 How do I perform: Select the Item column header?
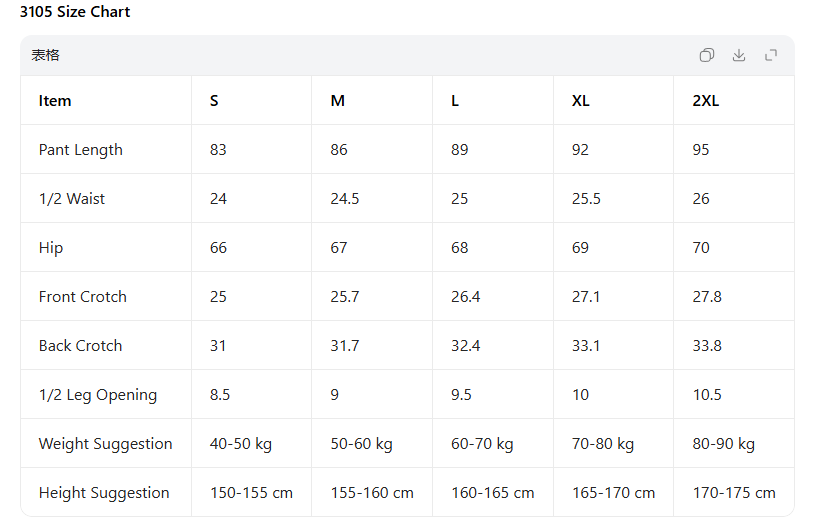(x=55, y=101)
